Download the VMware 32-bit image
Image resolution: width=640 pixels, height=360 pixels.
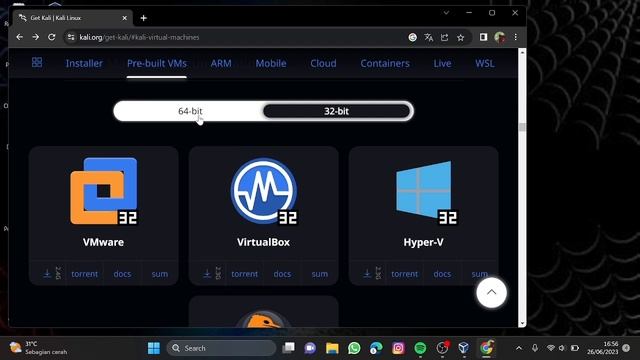pyautogui.click(x=47, y=273)
